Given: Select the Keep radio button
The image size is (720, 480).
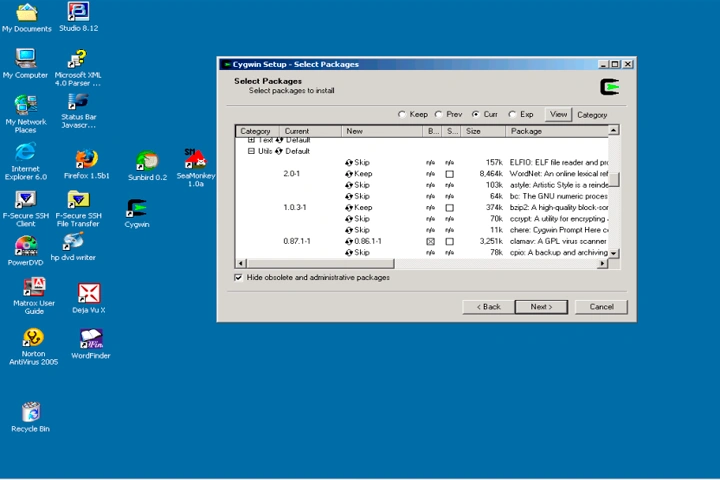Looking at the screenshot, I should 402,114.
